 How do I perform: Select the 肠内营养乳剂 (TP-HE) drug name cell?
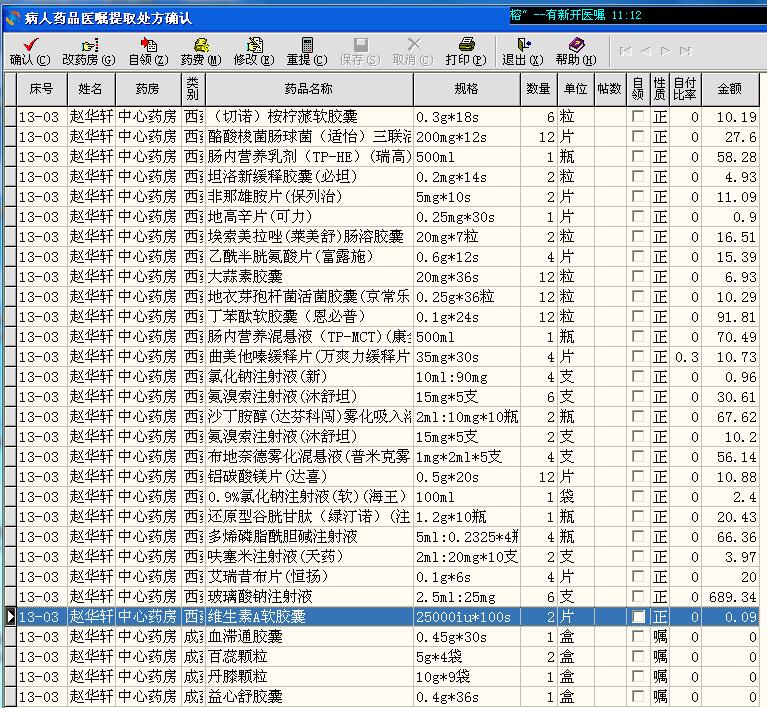point(309,157)
